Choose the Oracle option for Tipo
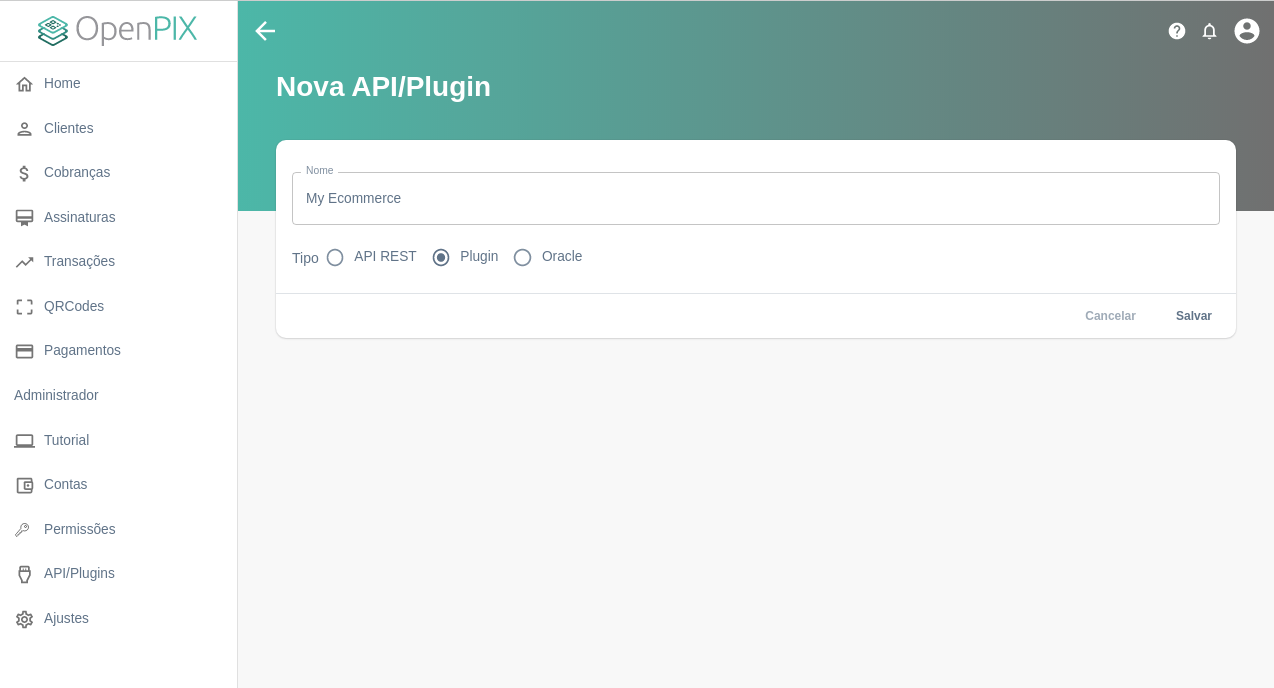Screen dimensions: 1274x688 pos(522,257)
